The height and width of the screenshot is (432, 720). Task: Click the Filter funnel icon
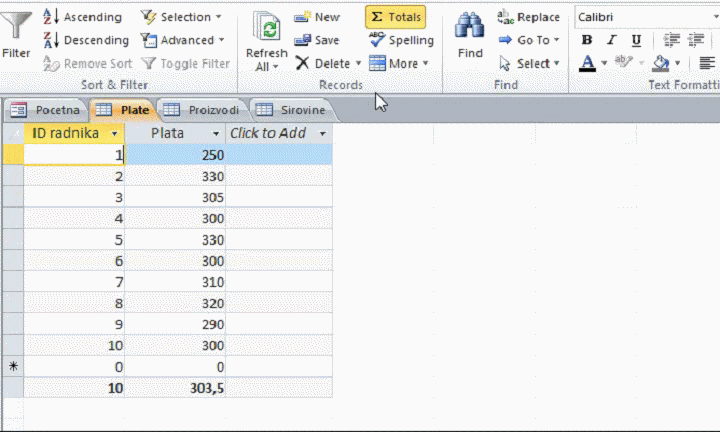click(16, 32)
